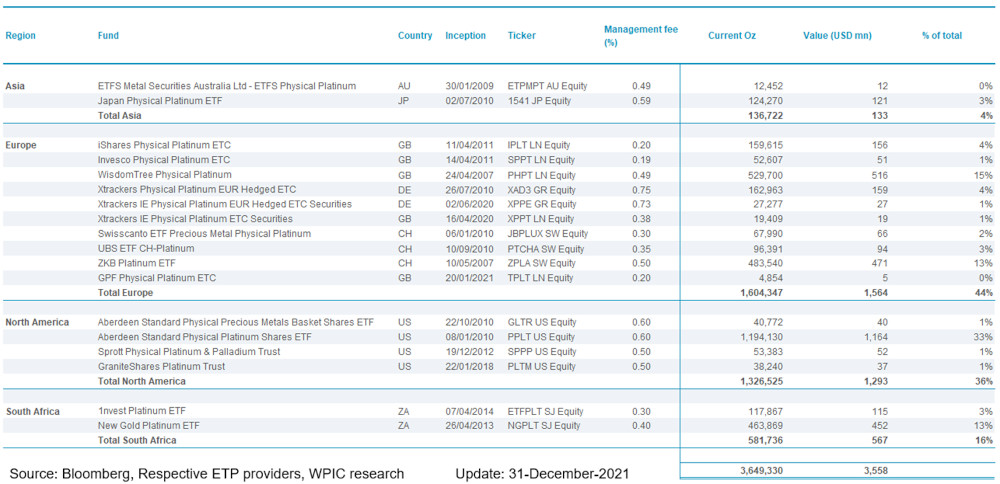This screenshot has height=484, width=1000.
Task: Click ticker XAD3 GR Equity
Action: coord(541,189)
